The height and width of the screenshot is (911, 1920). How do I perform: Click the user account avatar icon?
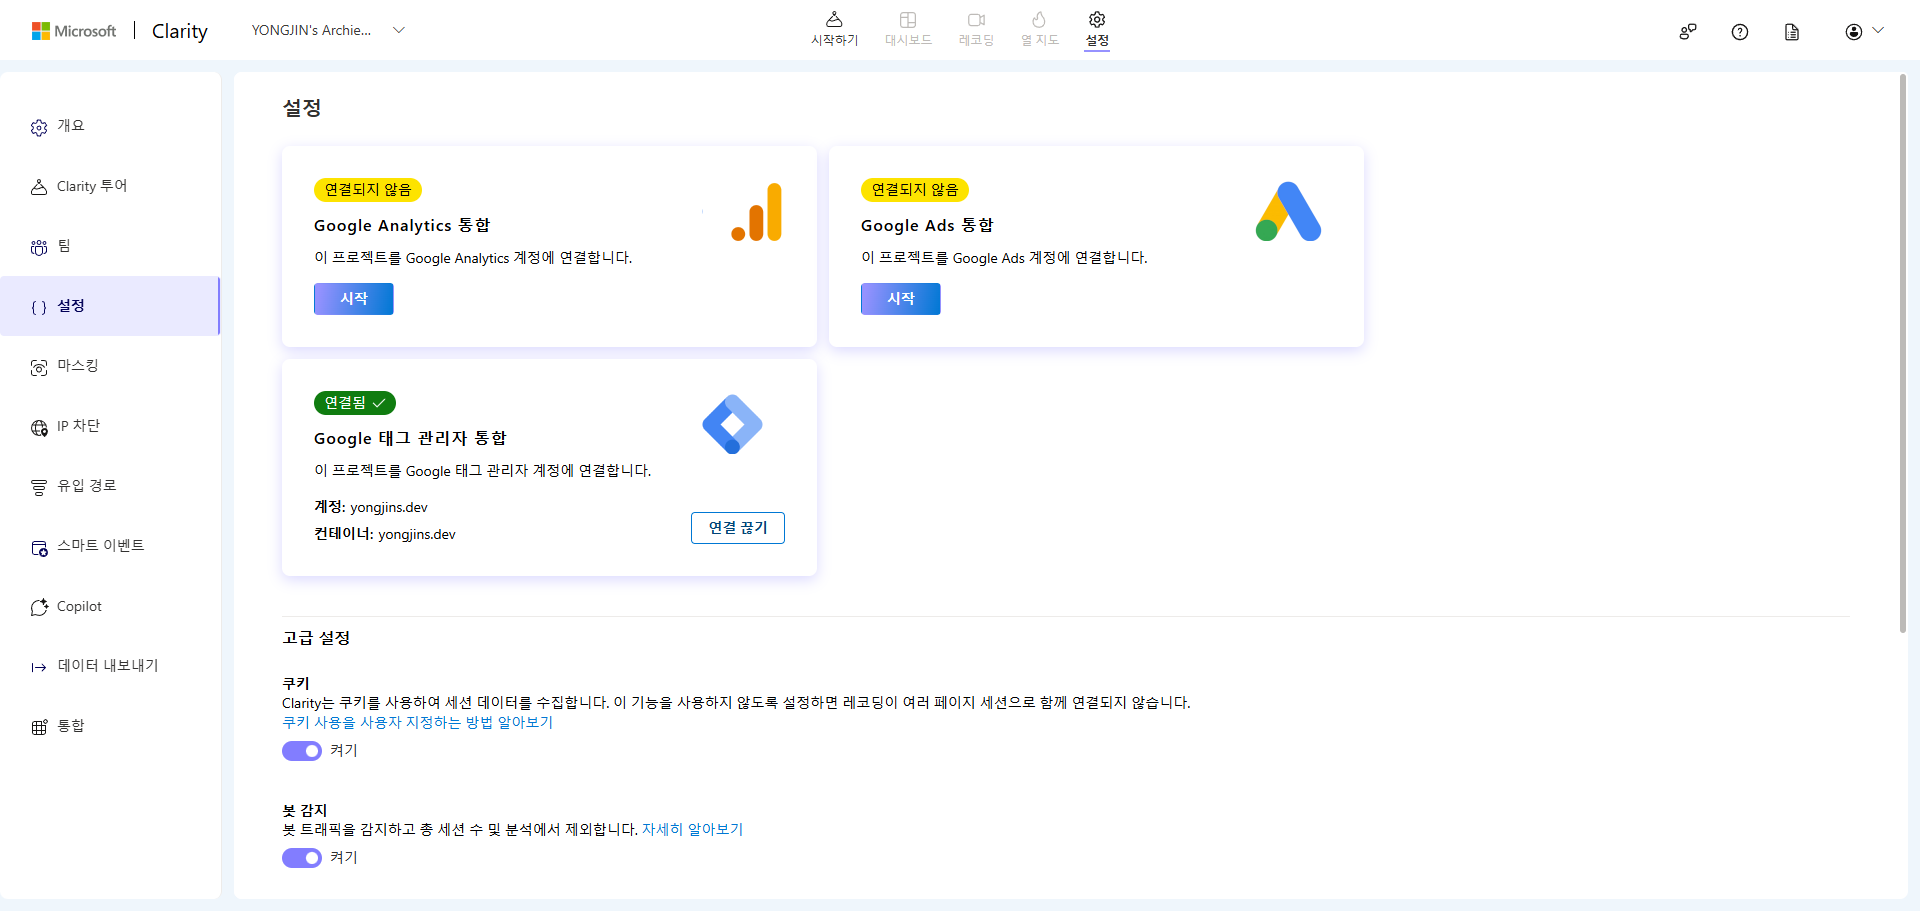[1854, 32]
